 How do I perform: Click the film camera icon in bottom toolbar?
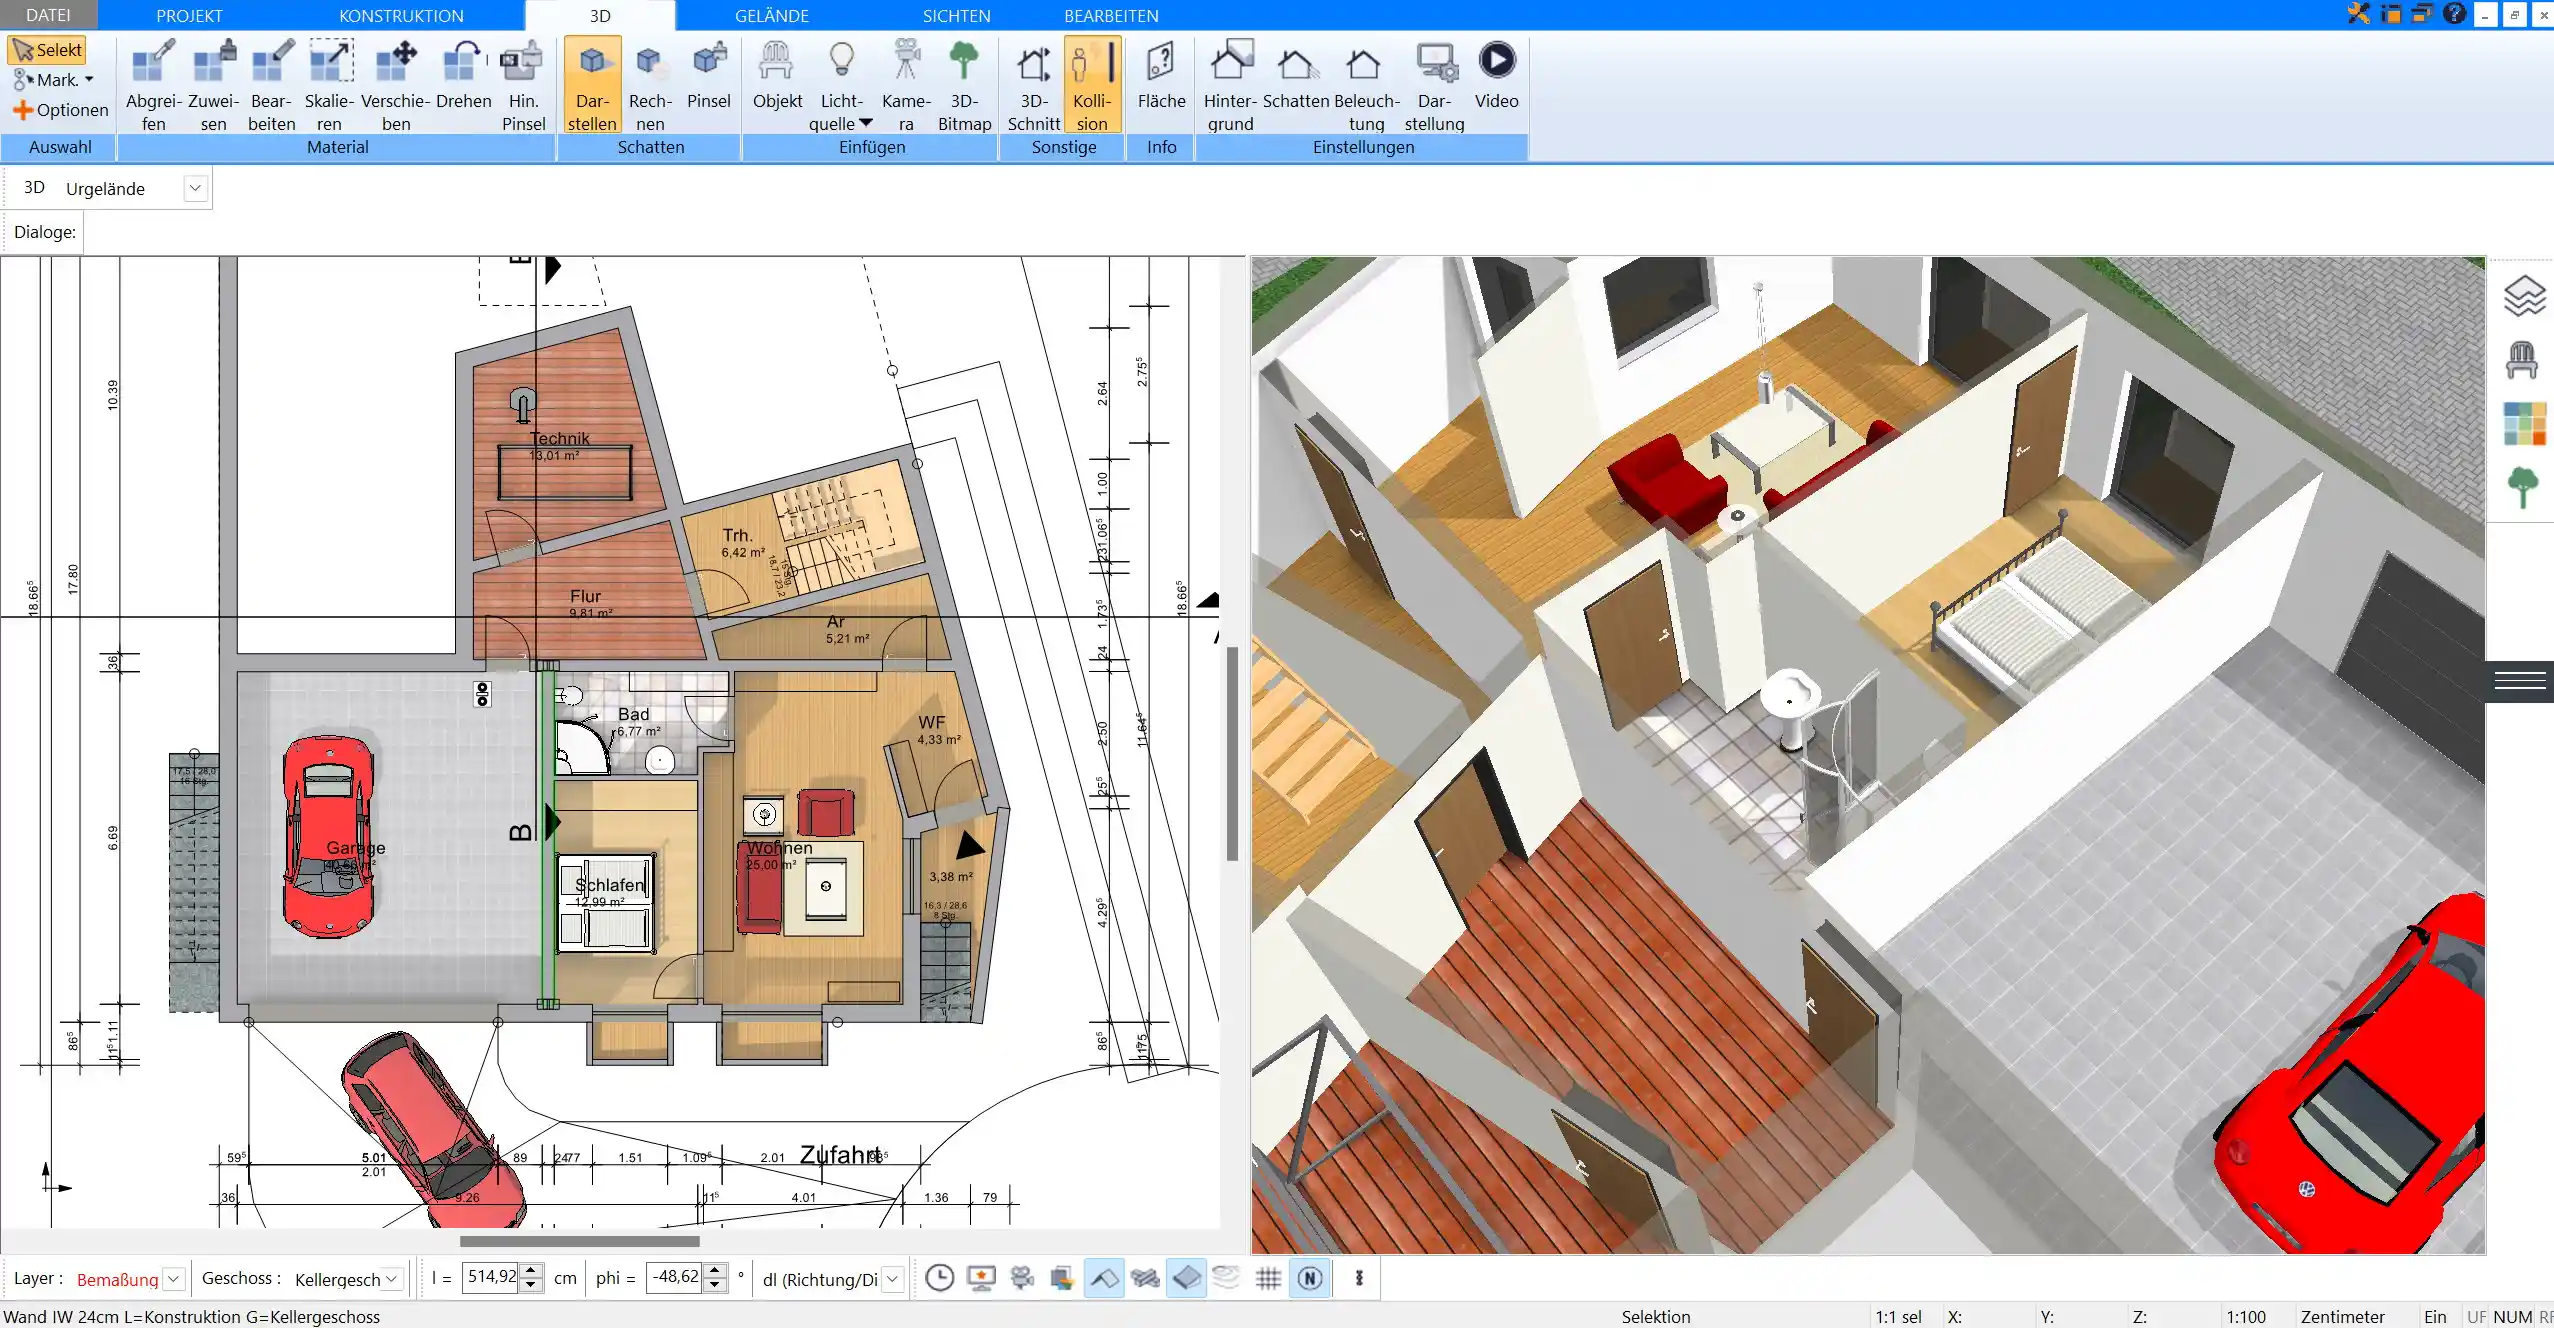(x=1022, y=1278)
